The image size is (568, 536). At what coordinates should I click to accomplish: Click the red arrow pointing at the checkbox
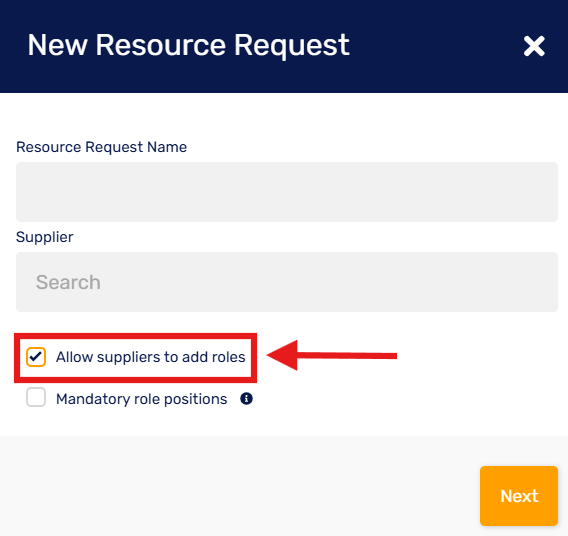pyautogui.click(x=331, y=356)
